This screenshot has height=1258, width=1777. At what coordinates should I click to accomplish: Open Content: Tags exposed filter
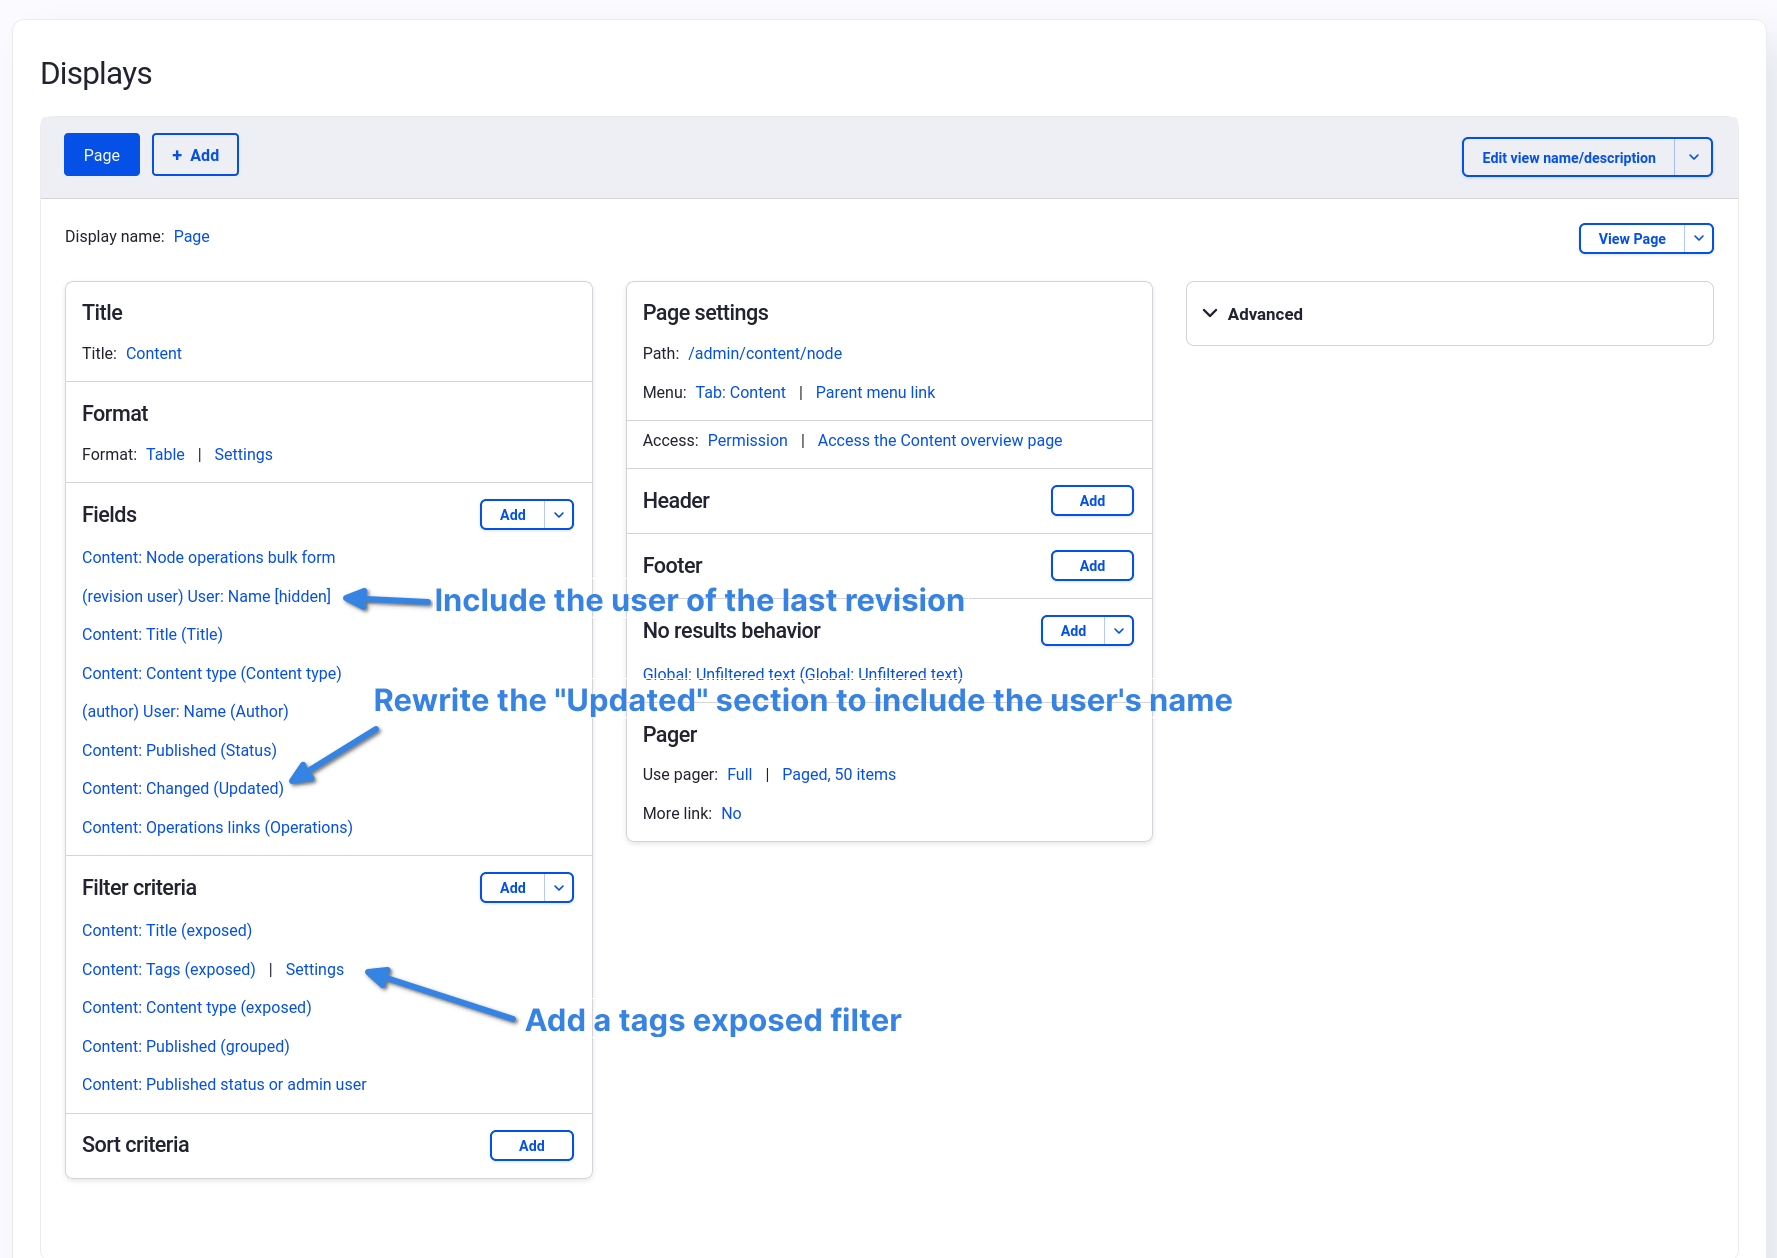tap(169, 970)
